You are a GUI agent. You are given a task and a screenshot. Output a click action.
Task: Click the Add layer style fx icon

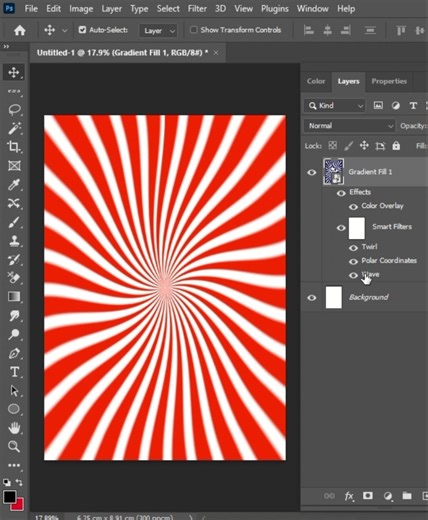(x=349, y=496)
